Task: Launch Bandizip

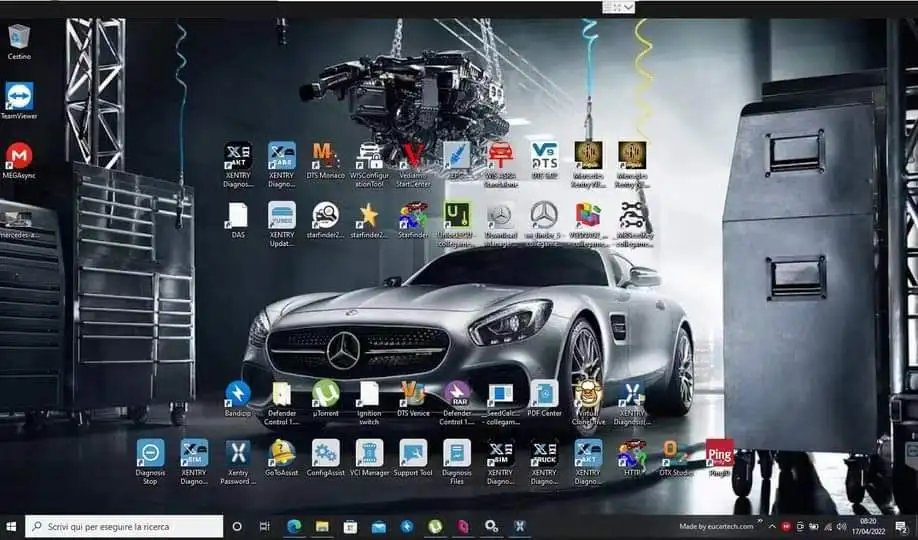Action: 238,398
